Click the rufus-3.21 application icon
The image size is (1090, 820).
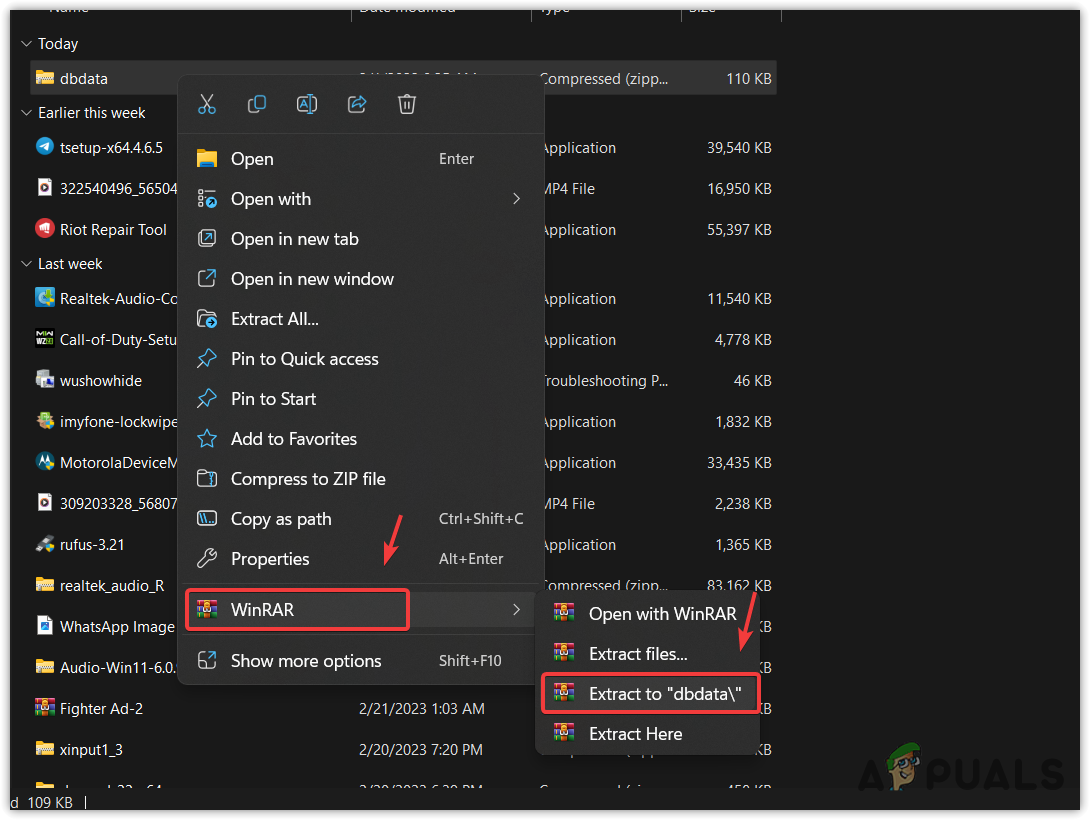click(44, 545)
